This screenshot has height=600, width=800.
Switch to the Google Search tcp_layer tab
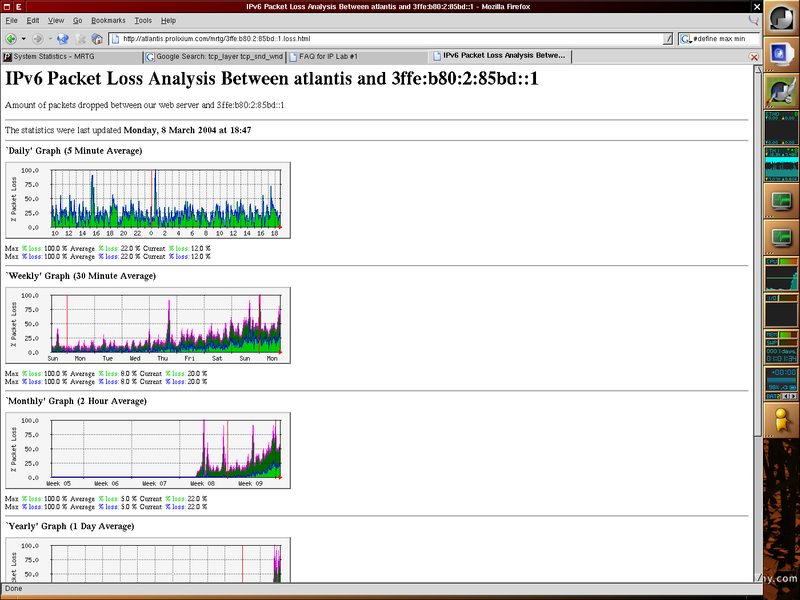tap(214, 57)
